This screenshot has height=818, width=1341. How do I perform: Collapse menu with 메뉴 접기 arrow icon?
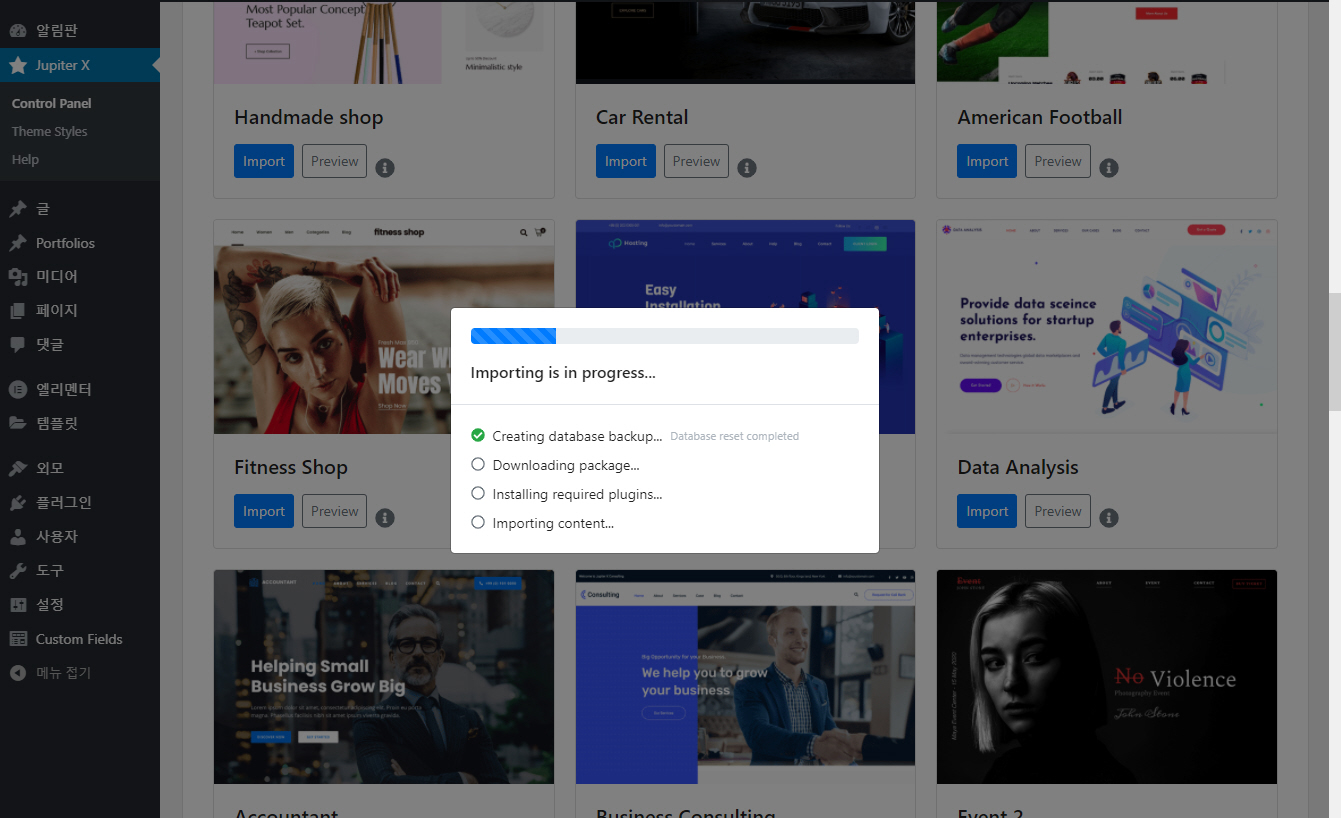(x=18, y=673)
